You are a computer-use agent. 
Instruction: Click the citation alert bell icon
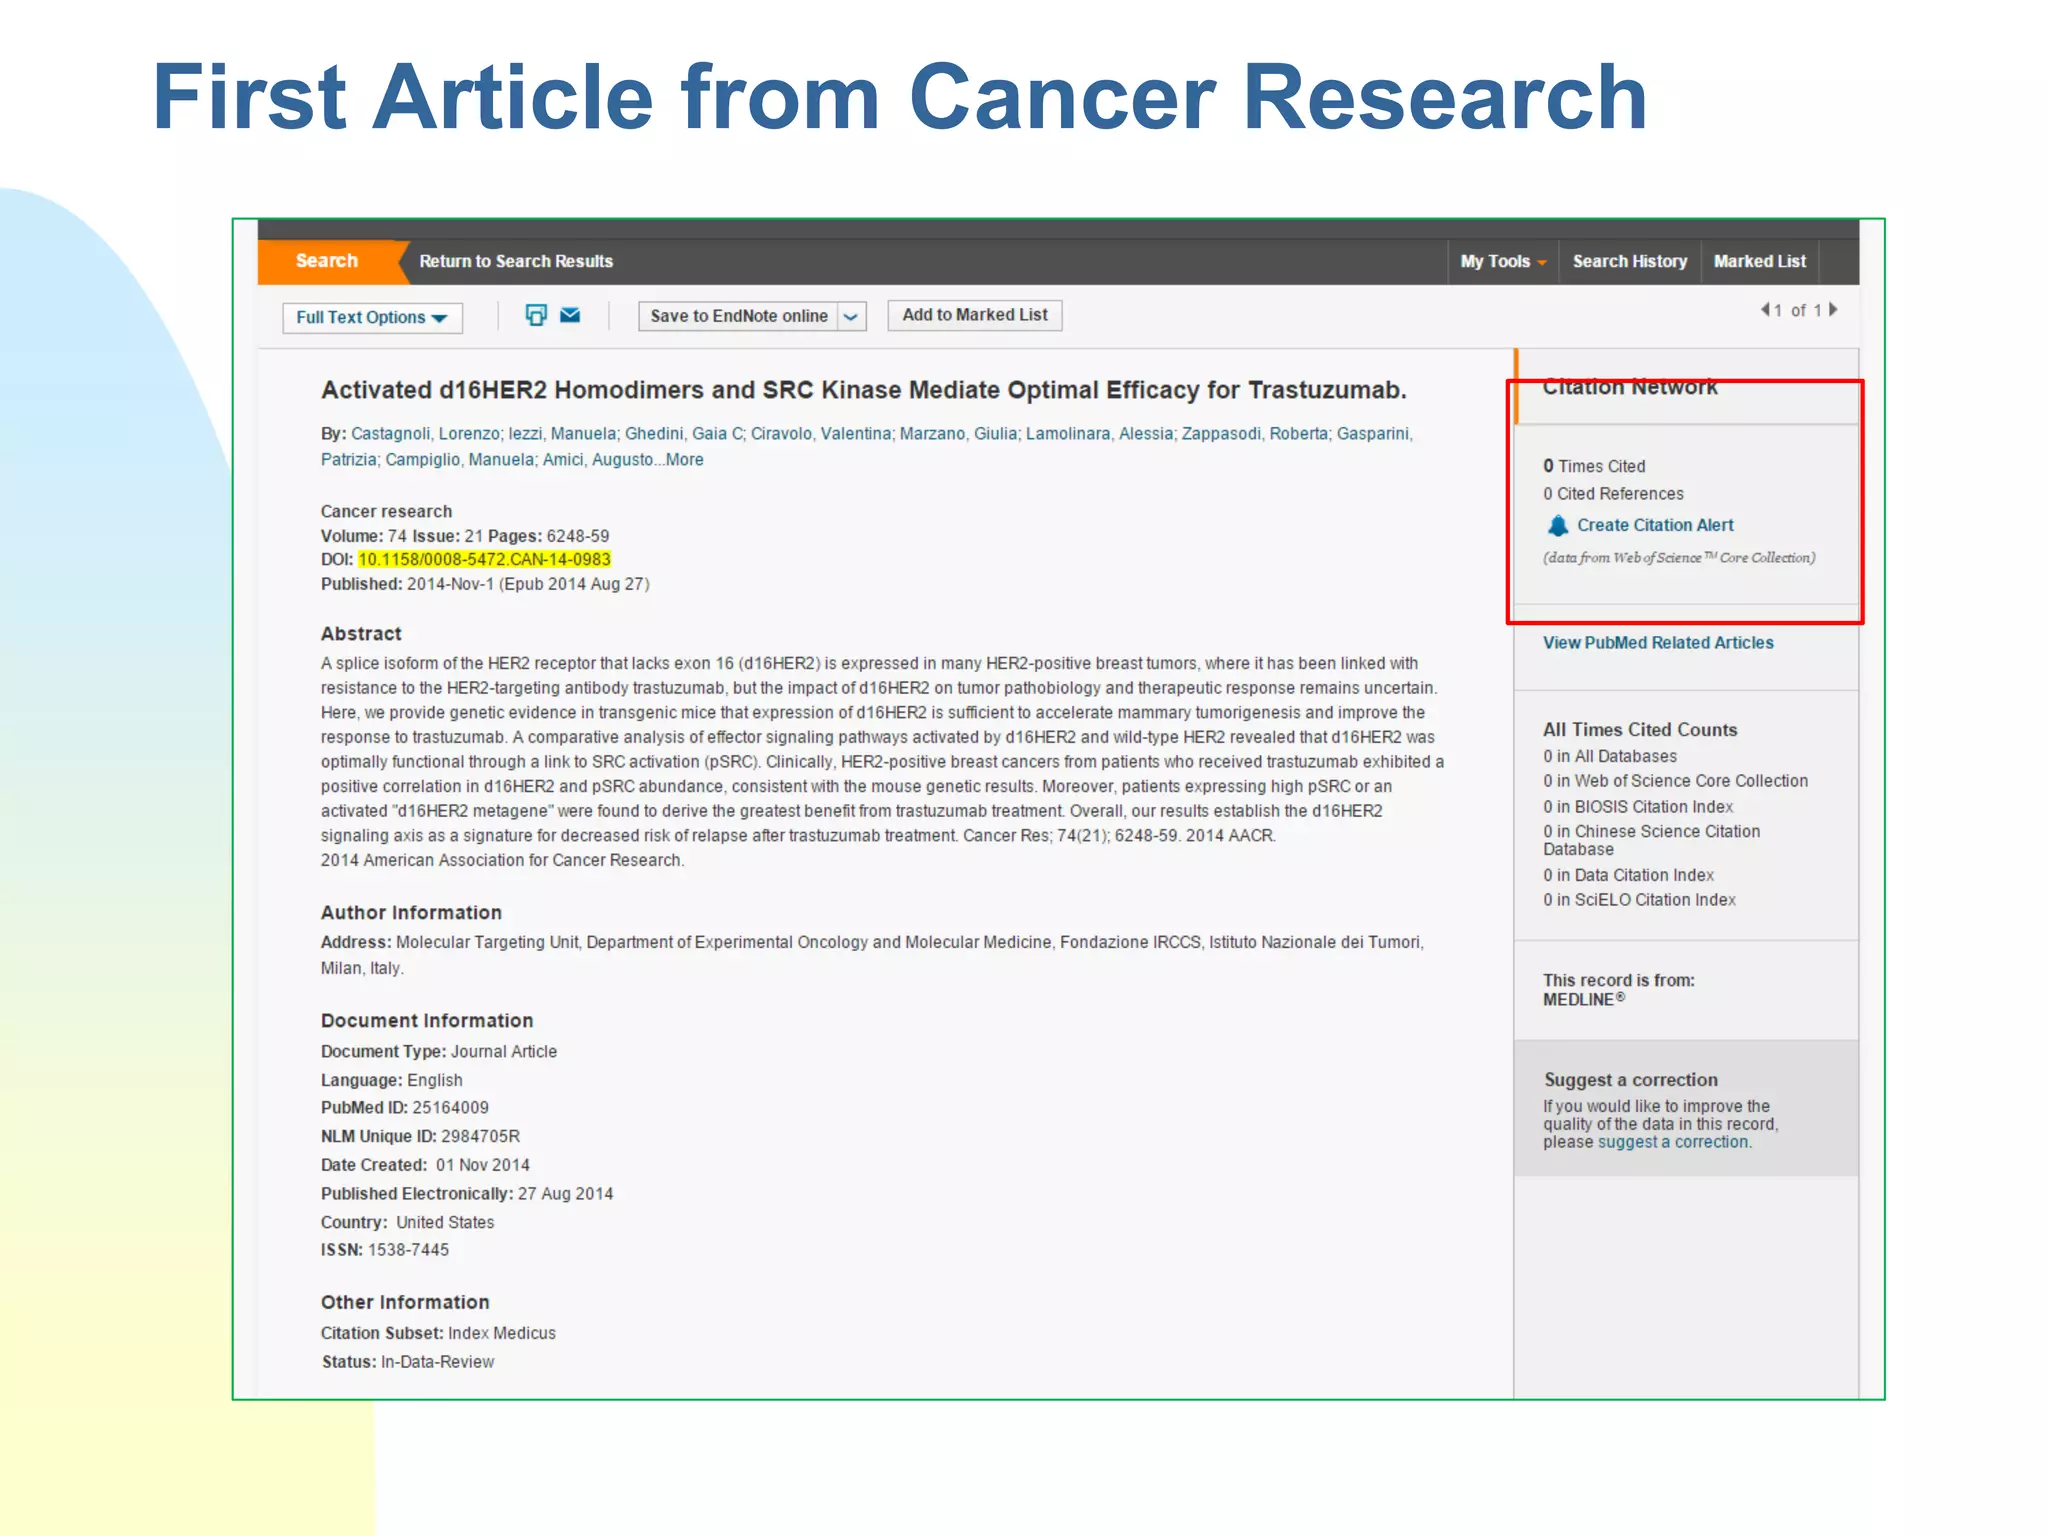coord(1557,525)
